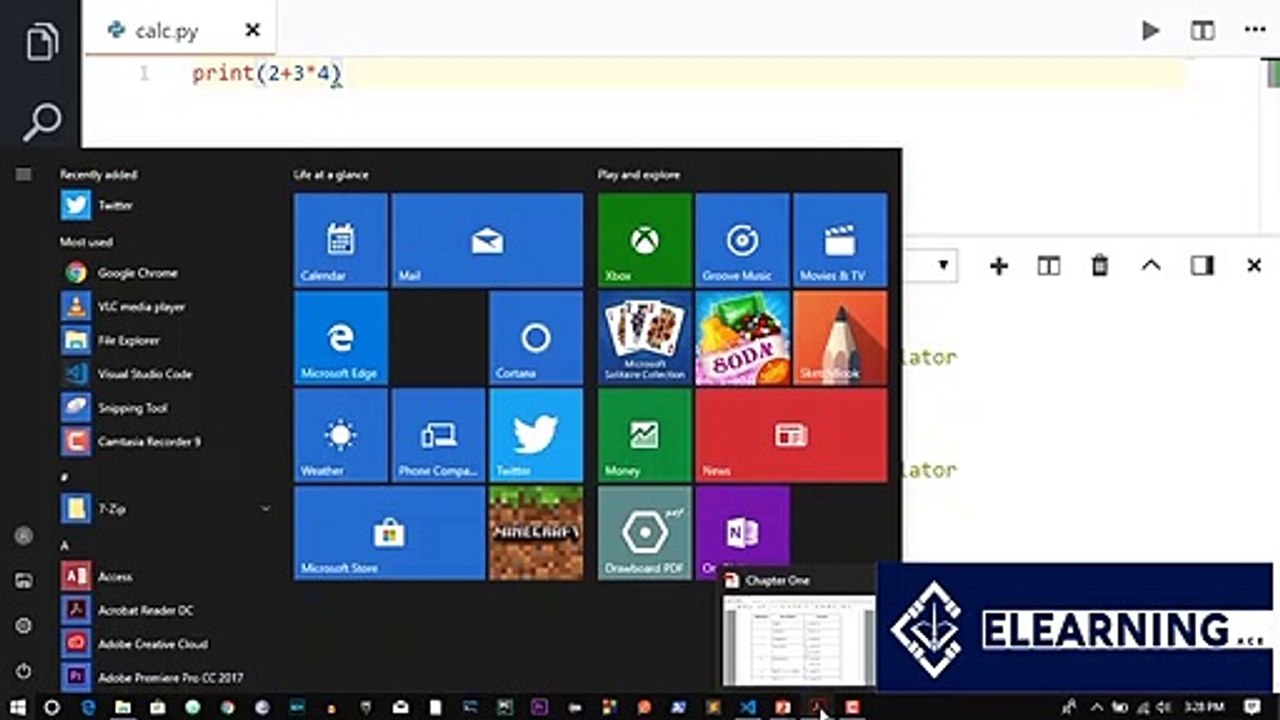The image size is (1280, 720).
Task: Open VS Code Explorer sidebar icon
Action: click(x=41, y=42)
